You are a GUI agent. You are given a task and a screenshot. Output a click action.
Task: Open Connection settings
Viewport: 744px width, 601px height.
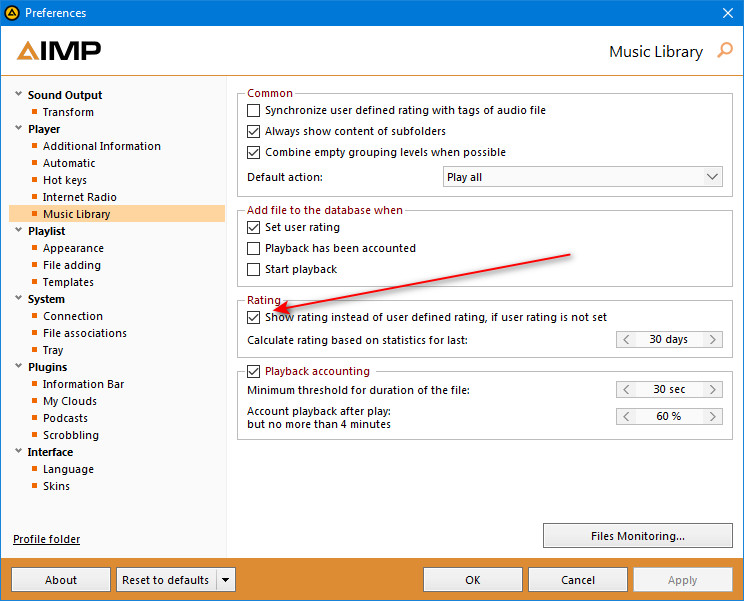73,316
